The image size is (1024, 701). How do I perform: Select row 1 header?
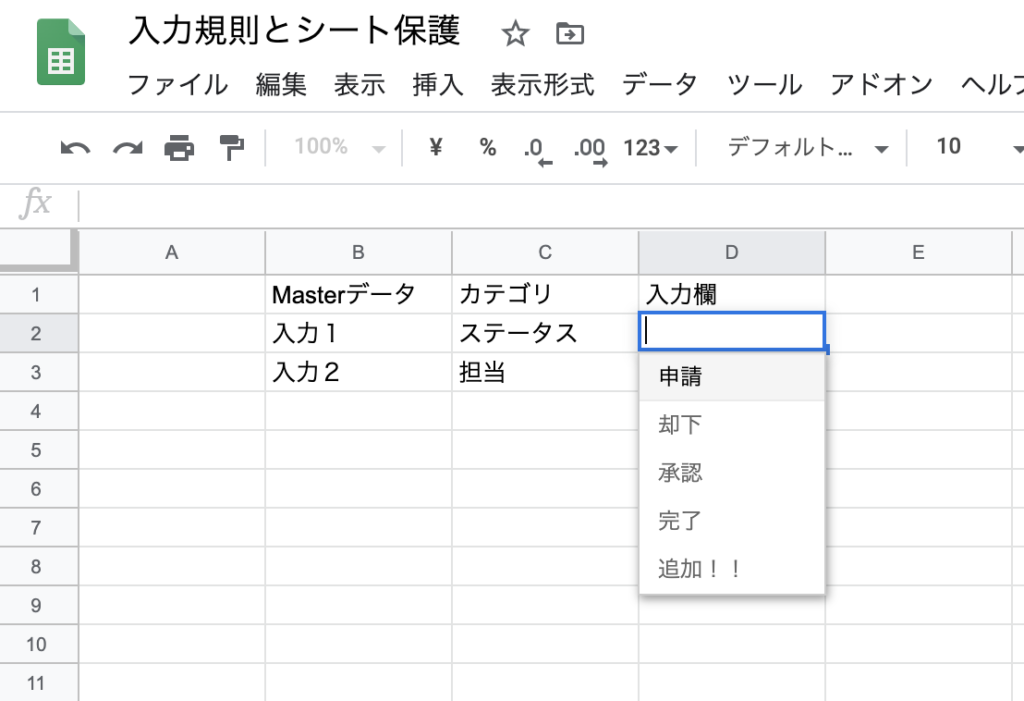click(x=39, y=295)
